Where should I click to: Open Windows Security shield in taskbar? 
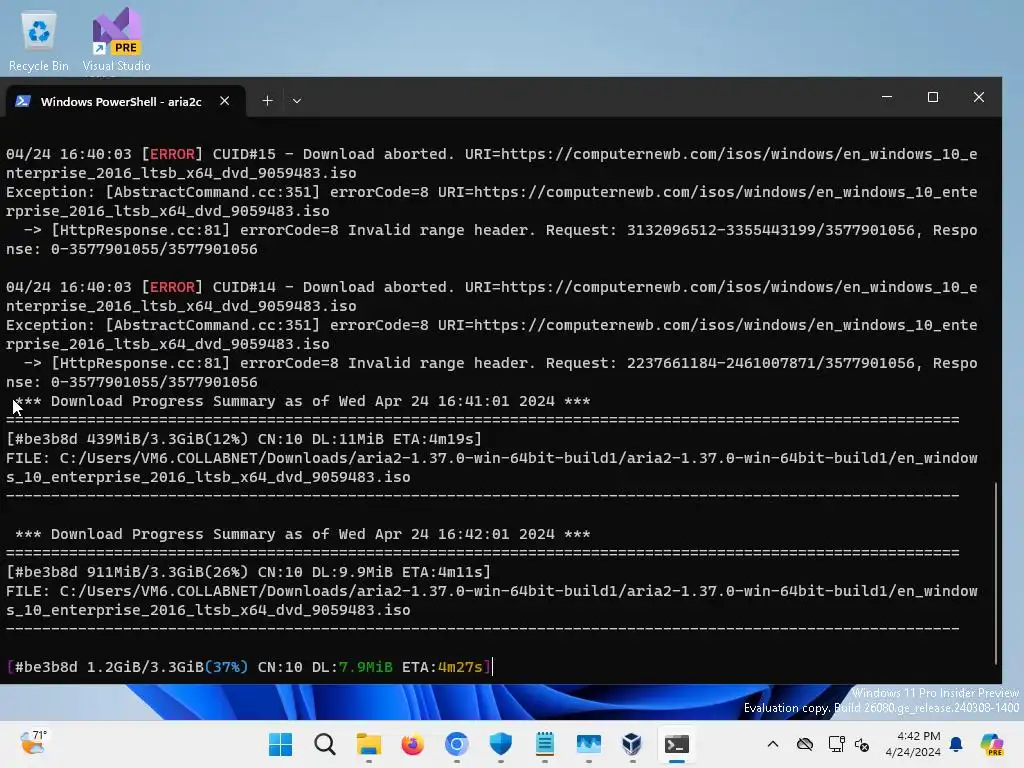500,744
